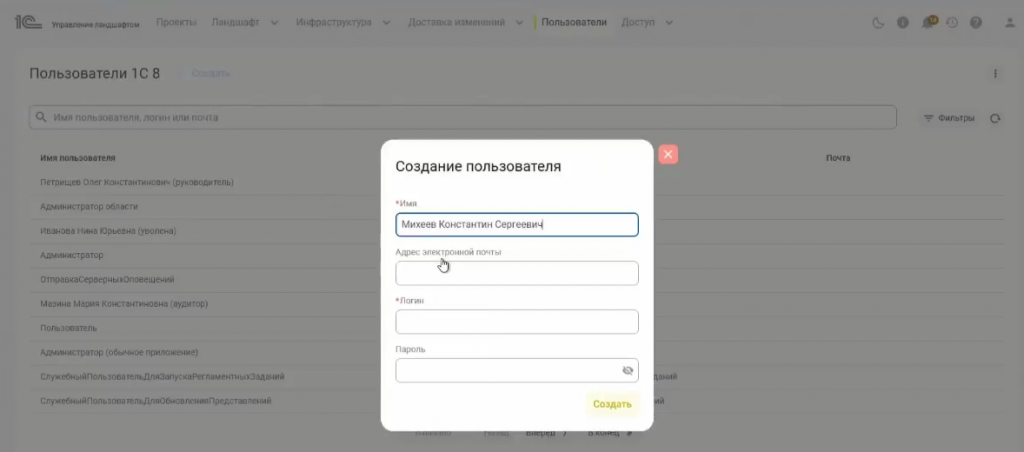Click the Логин input field
Viewport: 1024px width, 452px height.
click(517, 322)
